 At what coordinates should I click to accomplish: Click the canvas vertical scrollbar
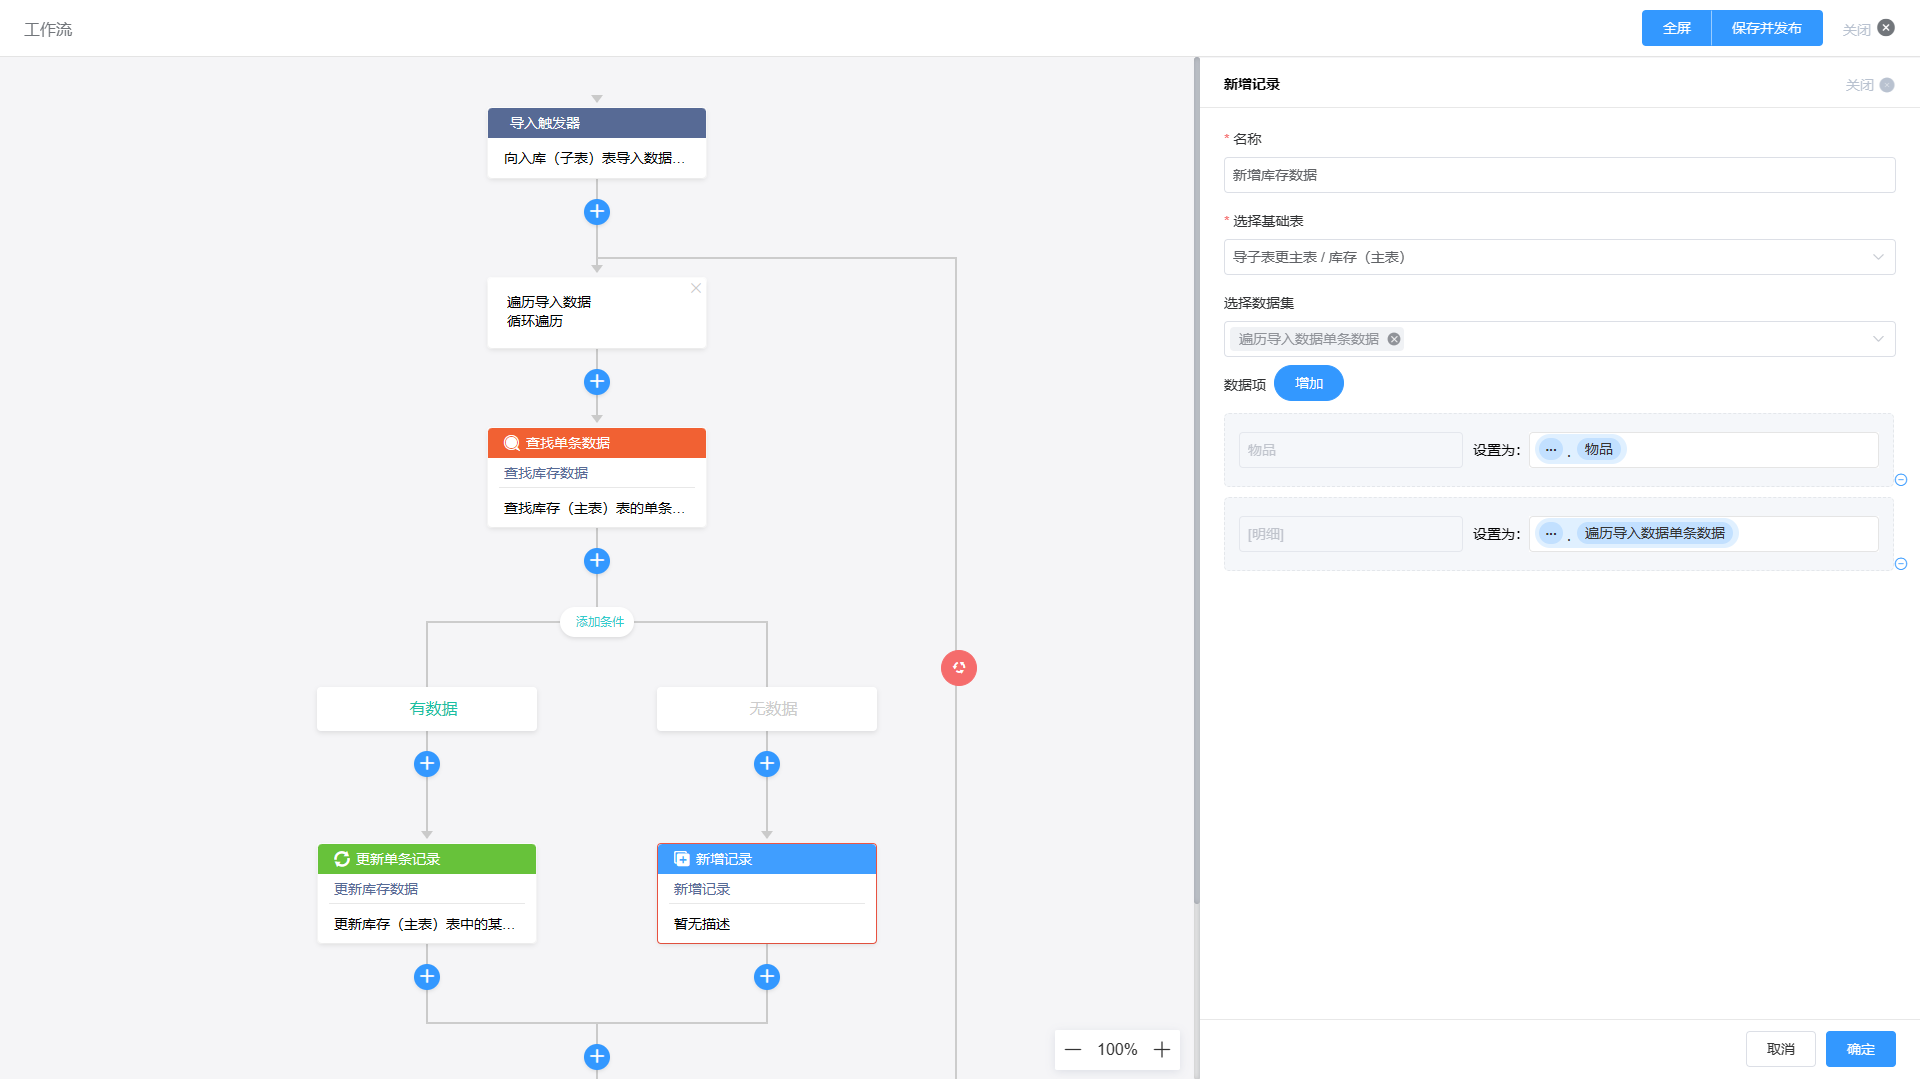1196,480
